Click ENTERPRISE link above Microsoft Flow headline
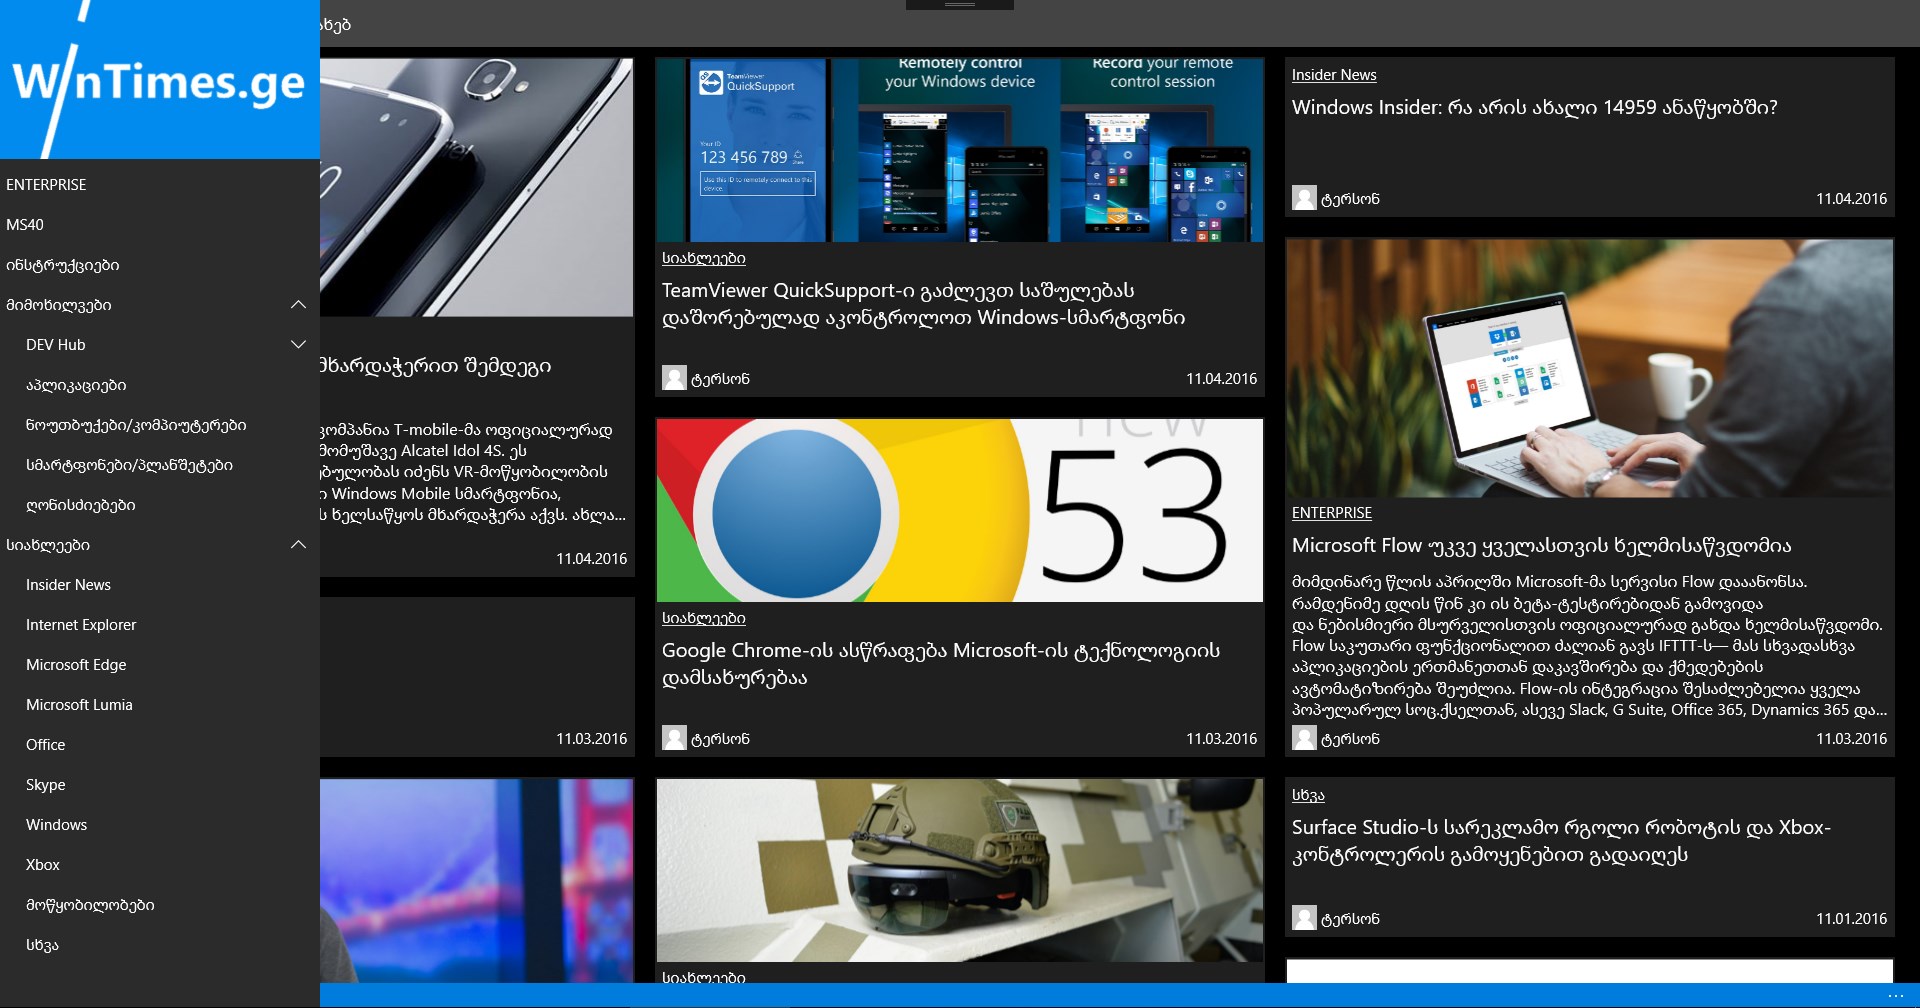Viewport: 1920px width, 1008px height. (x=1332, y=513)
